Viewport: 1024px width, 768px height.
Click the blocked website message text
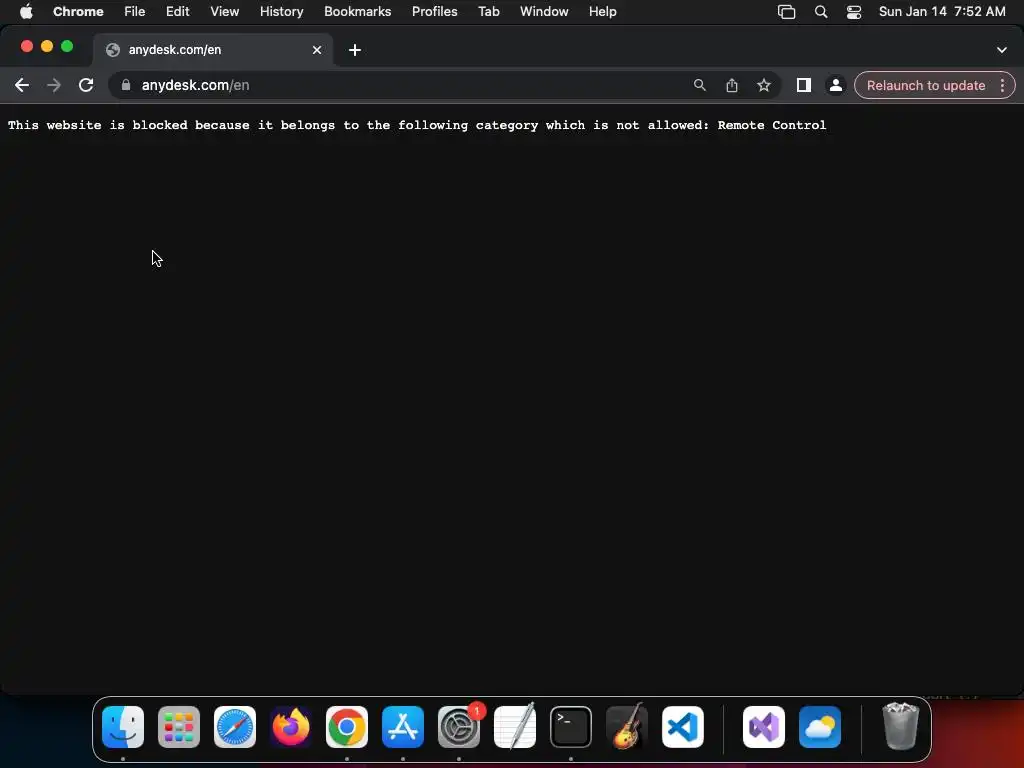click(417, 125)
